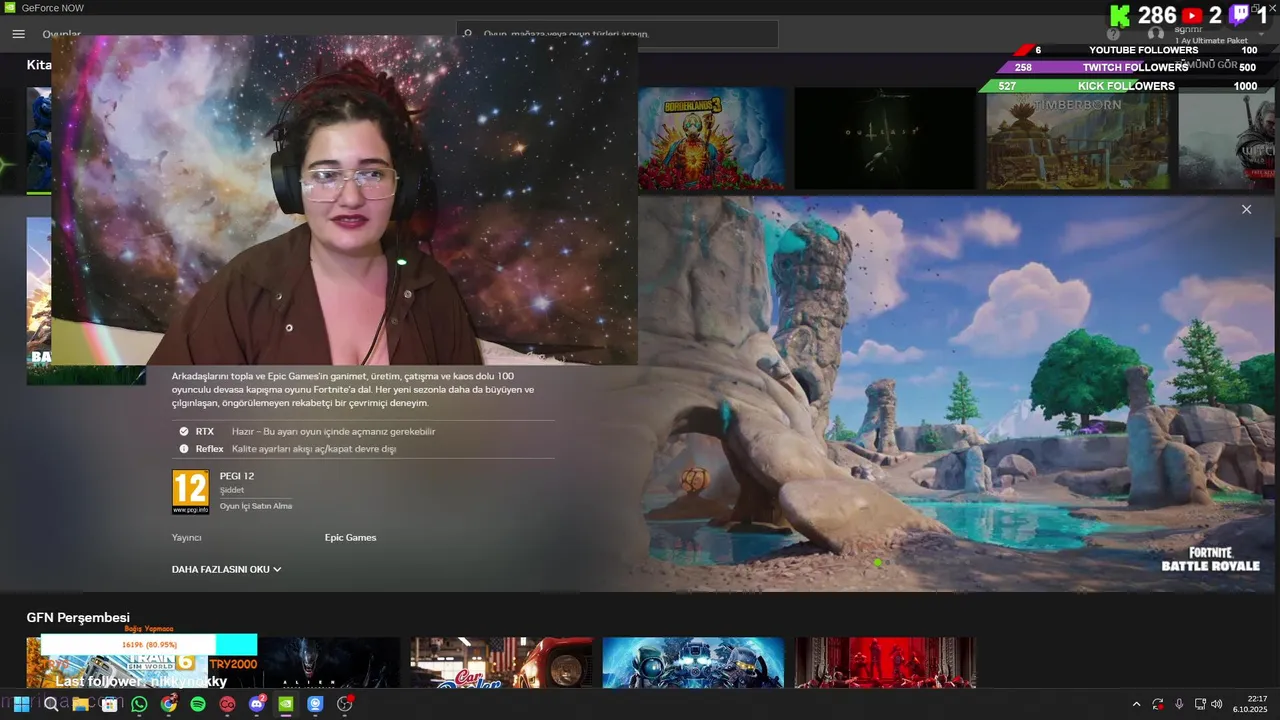The height and width of the screenshot is (720, 1280).
Task: Open File Explorer from the taskbar
Action: pos(80,704)
